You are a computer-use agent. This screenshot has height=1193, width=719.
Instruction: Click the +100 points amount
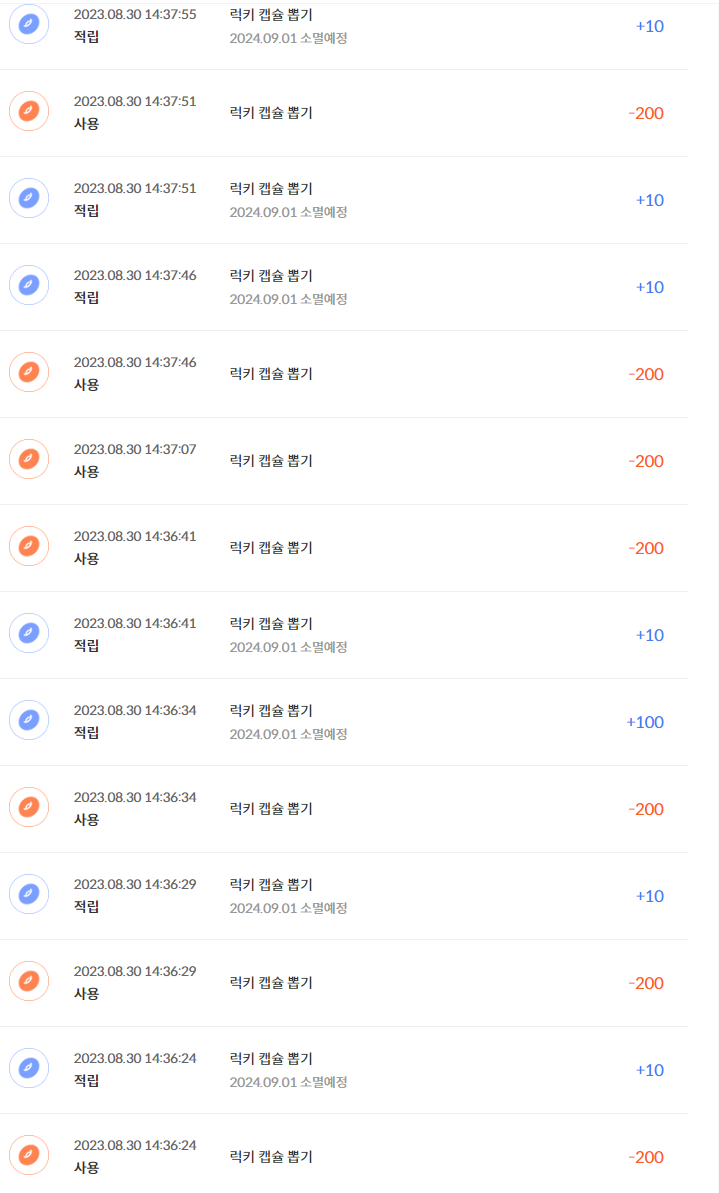645,722
